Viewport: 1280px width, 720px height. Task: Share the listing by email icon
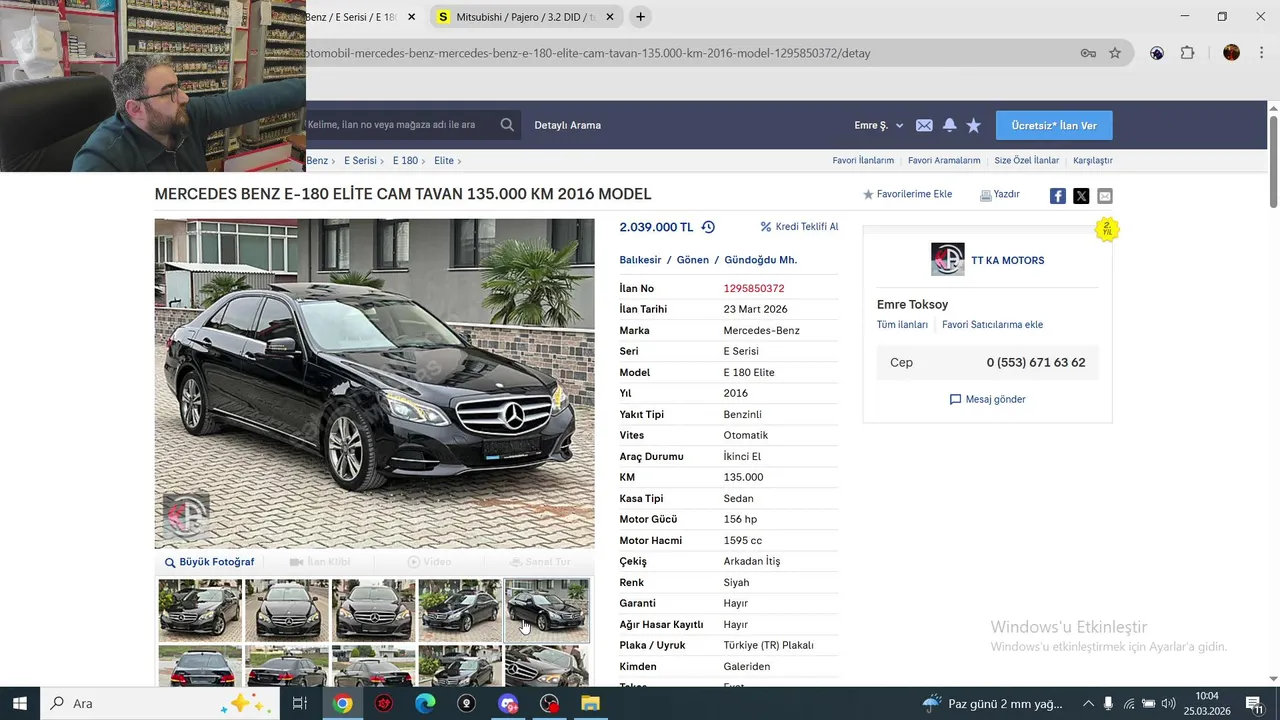(x=1105, y=196)
